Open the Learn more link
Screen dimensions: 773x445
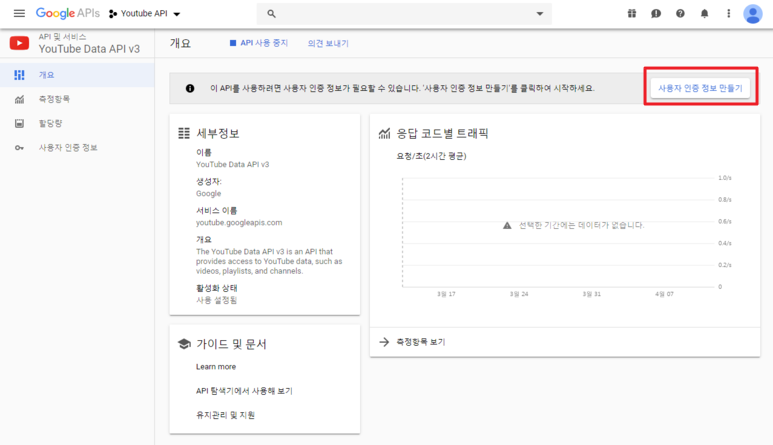point(216,367)
